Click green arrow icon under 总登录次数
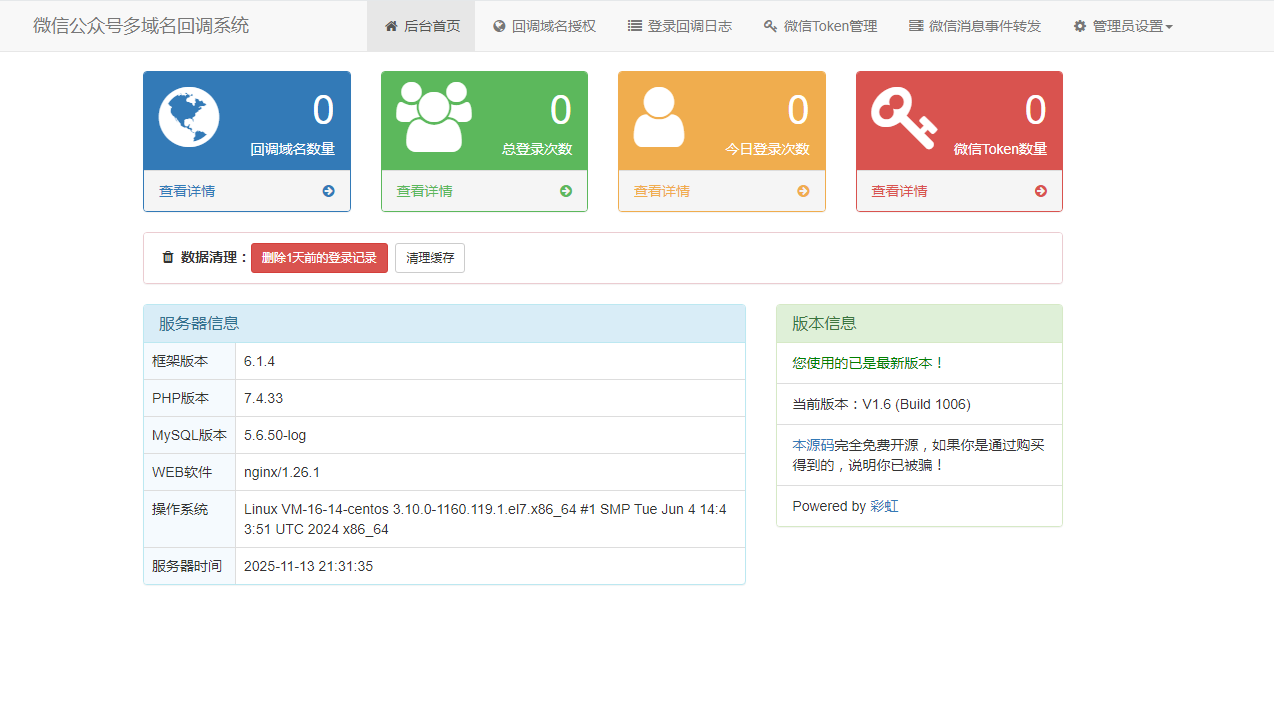The image size is (1274, 711). [x=566, y=191]
